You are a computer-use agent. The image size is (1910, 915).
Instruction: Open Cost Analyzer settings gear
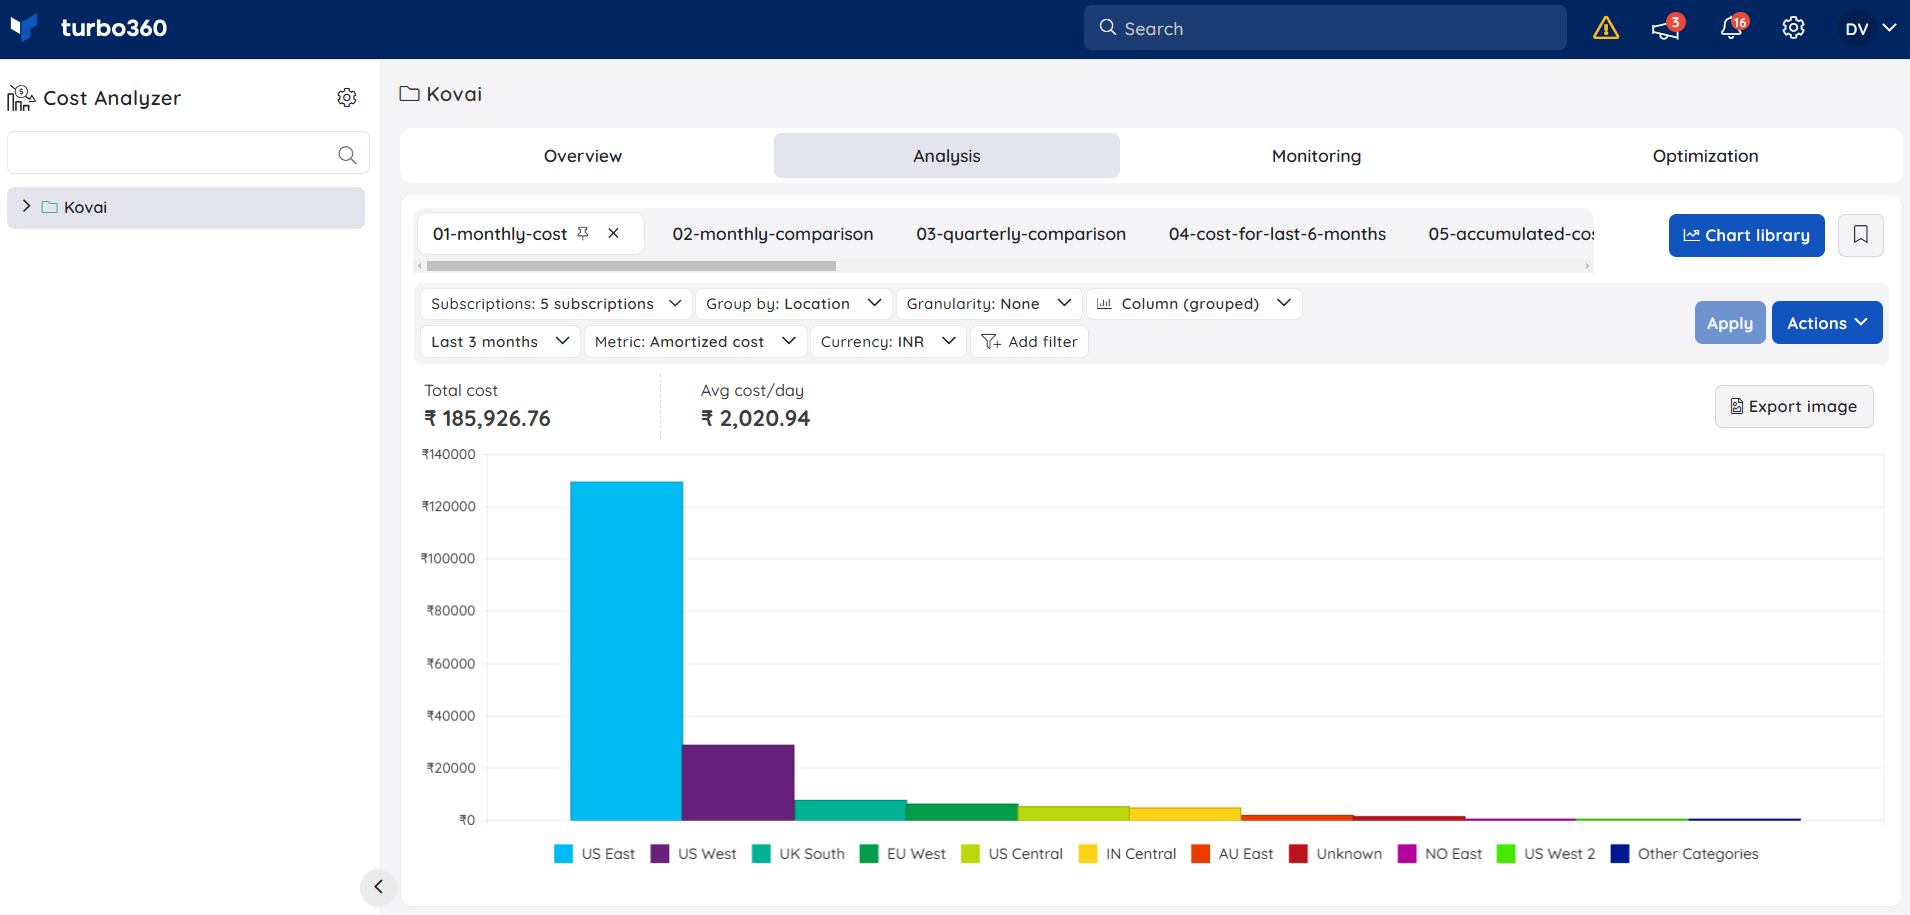point(347,97)
